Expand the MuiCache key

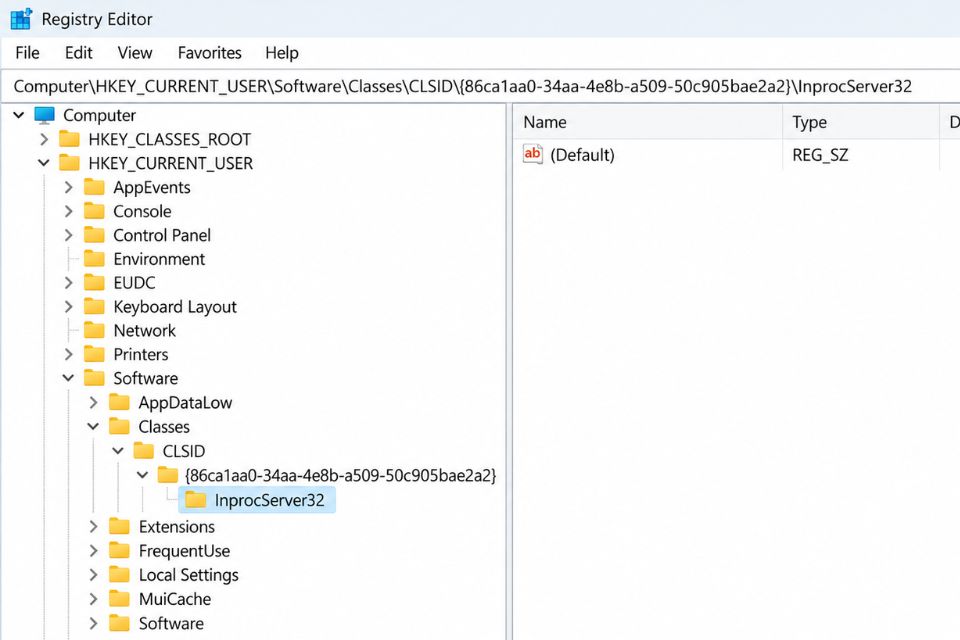click(93, 599)
